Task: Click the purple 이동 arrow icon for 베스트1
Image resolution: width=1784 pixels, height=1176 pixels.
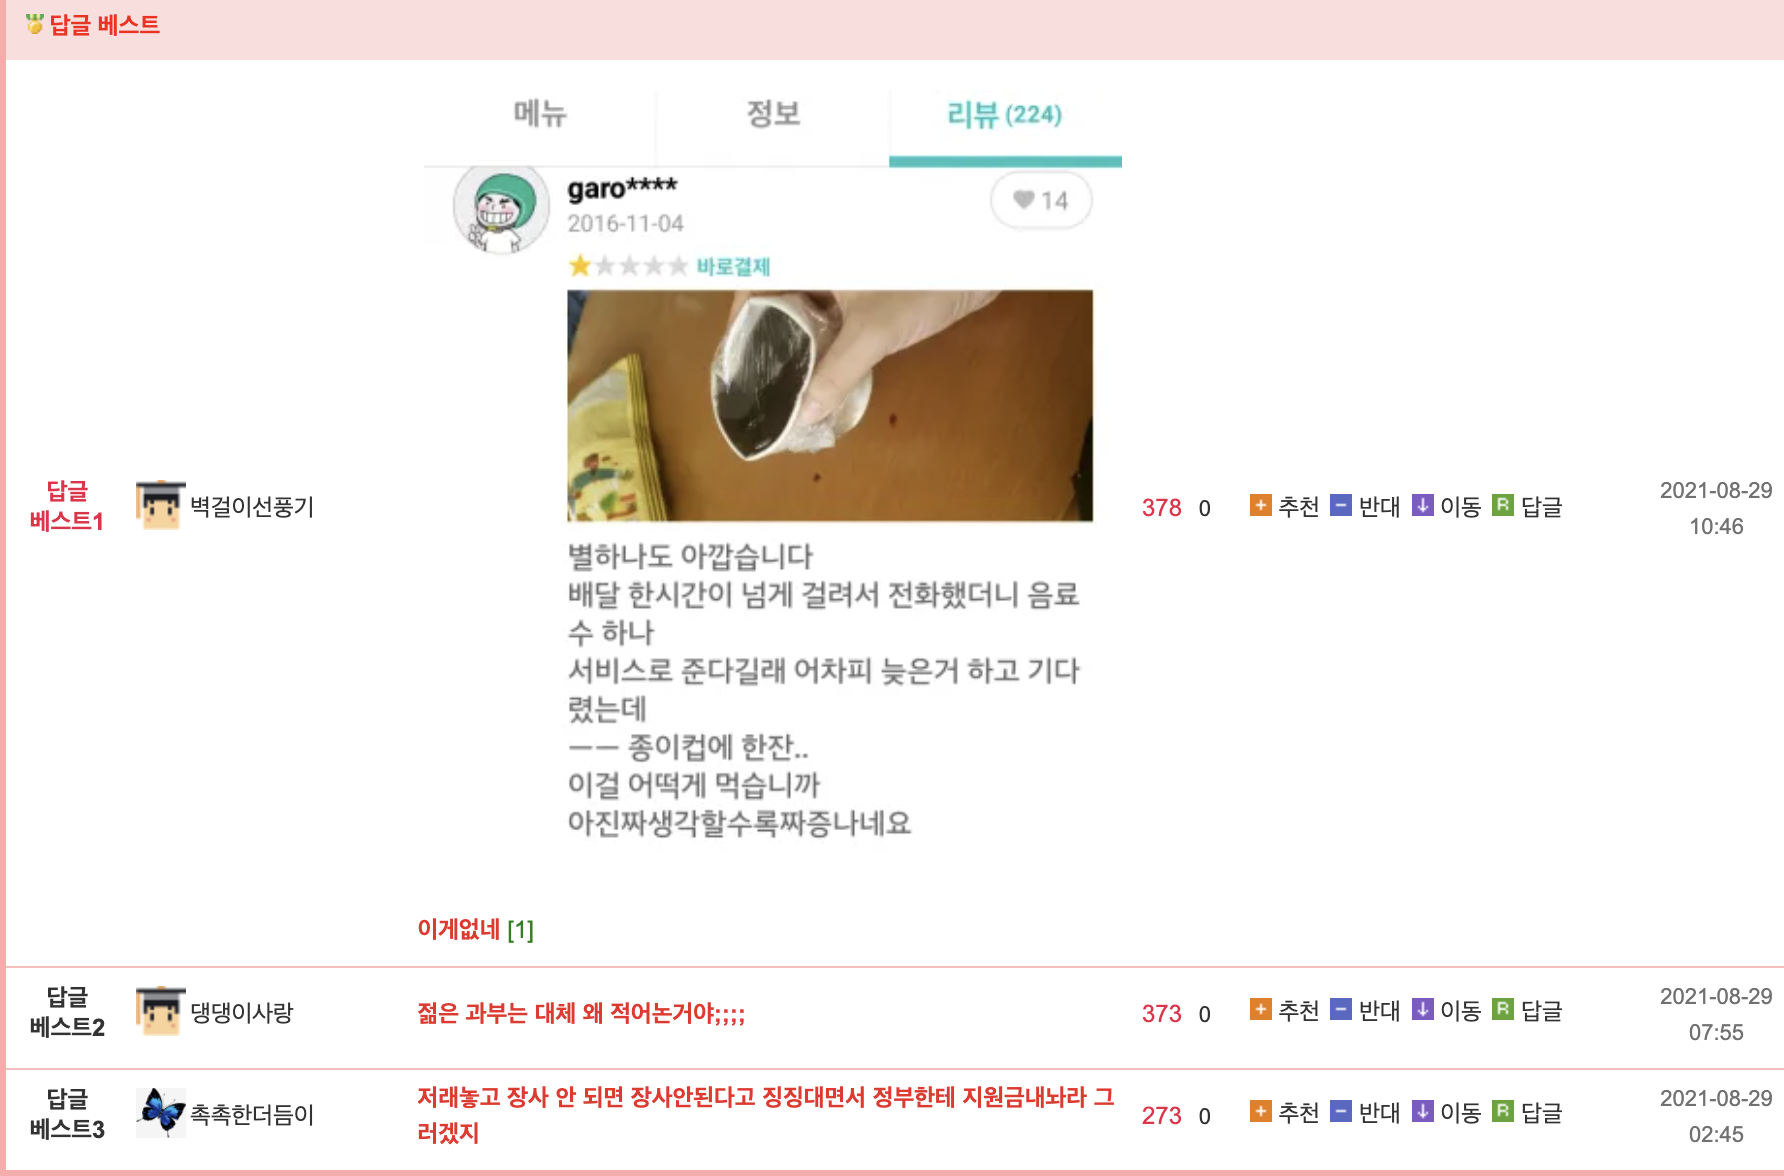Action: pyautogui.click(x=1422, y=506)
